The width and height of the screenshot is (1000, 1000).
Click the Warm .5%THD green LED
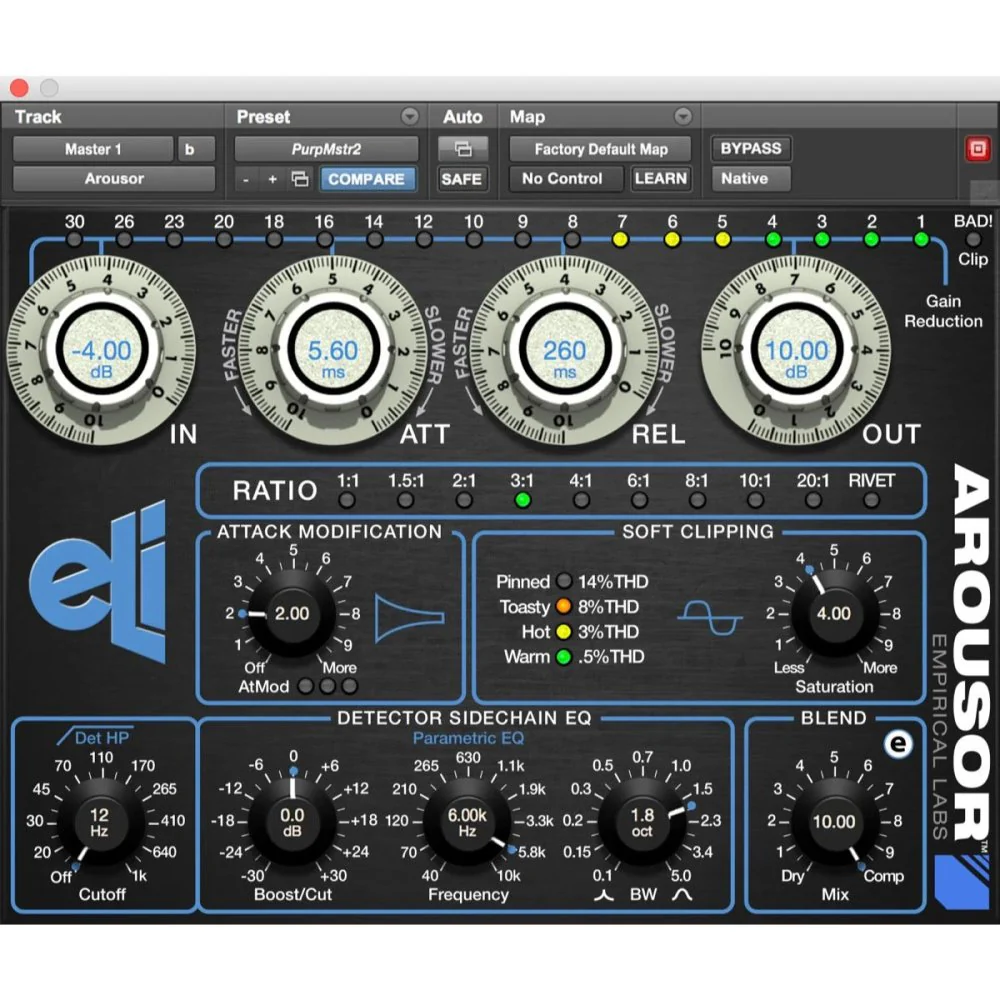tap(564, 656)
